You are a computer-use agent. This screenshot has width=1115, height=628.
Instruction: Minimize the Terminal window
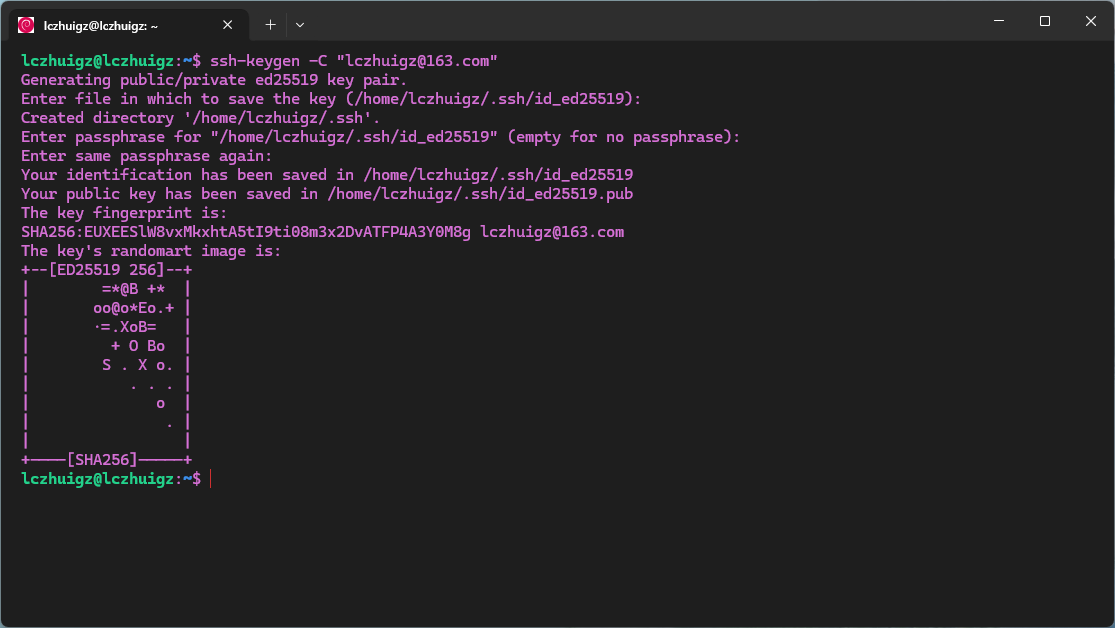[998, 21]
